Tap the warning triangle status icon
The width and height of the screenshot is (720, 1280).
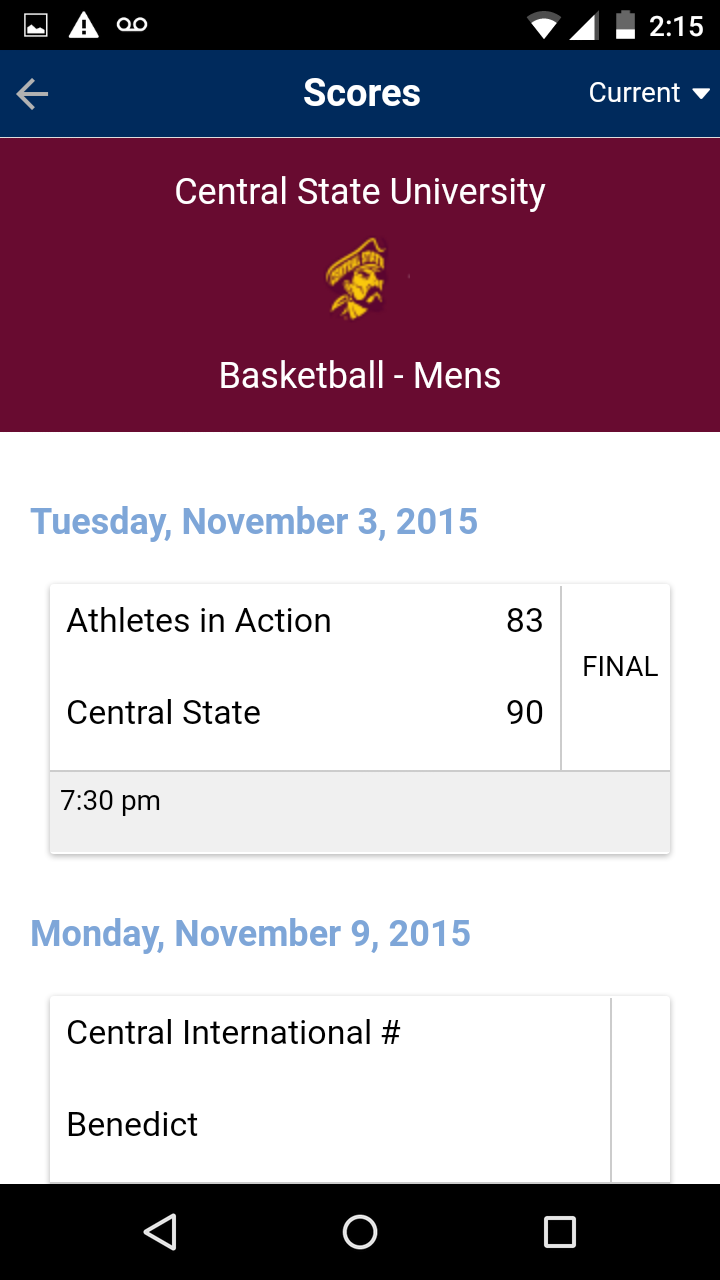point(83,25)
